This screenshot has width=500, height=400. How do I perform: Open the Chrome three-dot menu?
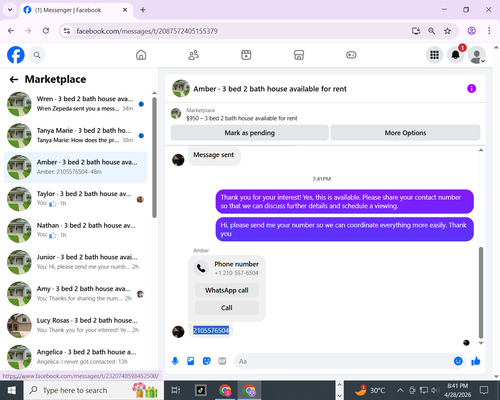click(489, 31)
